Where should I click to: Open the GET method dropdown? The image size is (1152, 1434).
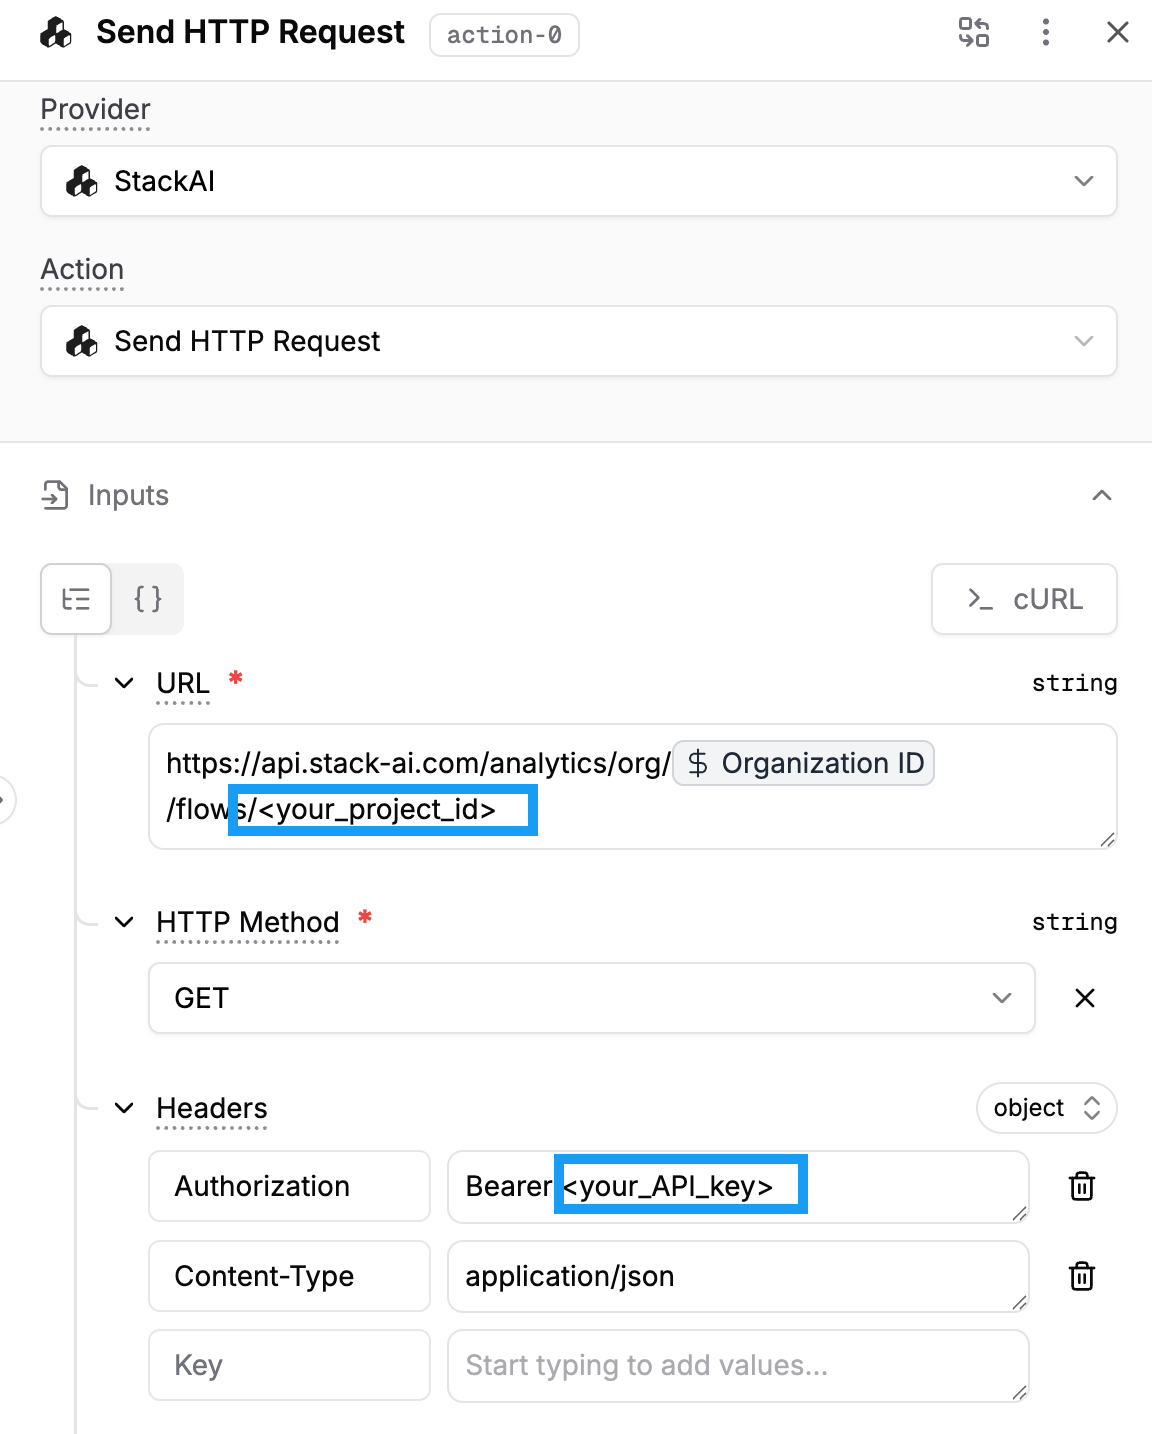591,998
